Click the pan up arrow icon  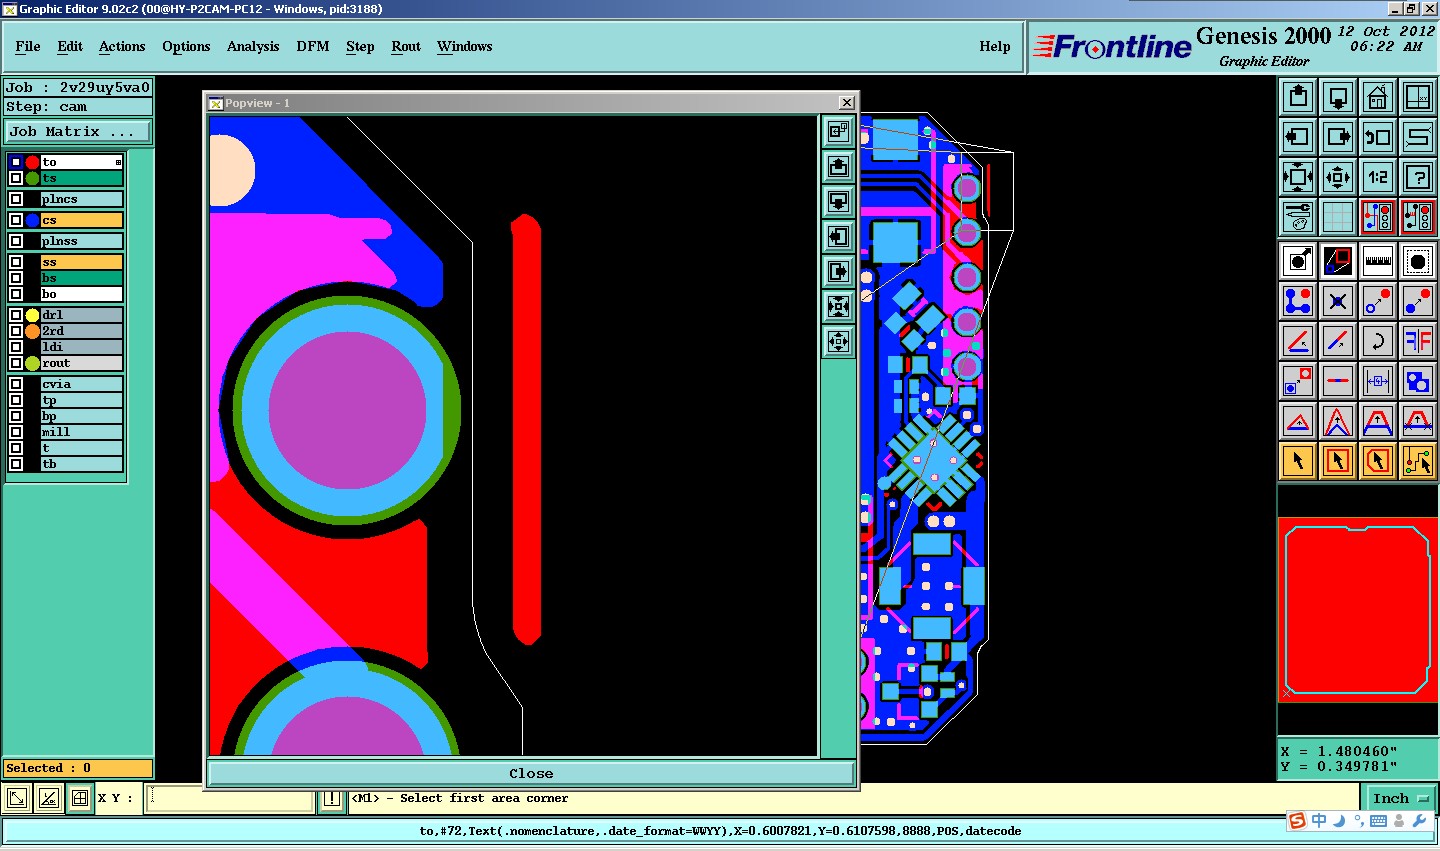pos(1298,97)
